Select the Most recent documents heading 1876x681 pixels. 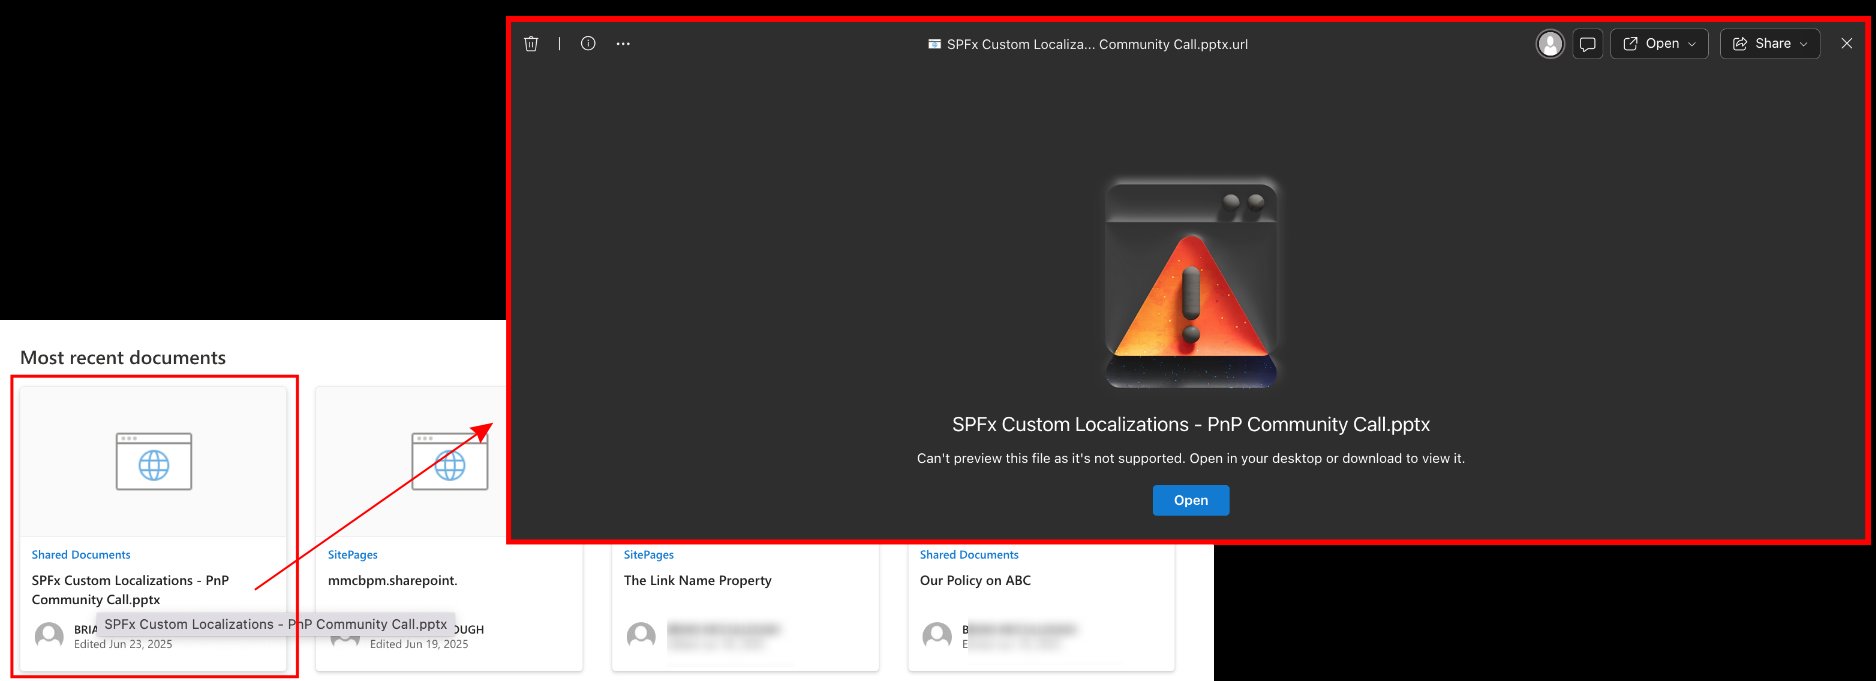coord(123,357)
